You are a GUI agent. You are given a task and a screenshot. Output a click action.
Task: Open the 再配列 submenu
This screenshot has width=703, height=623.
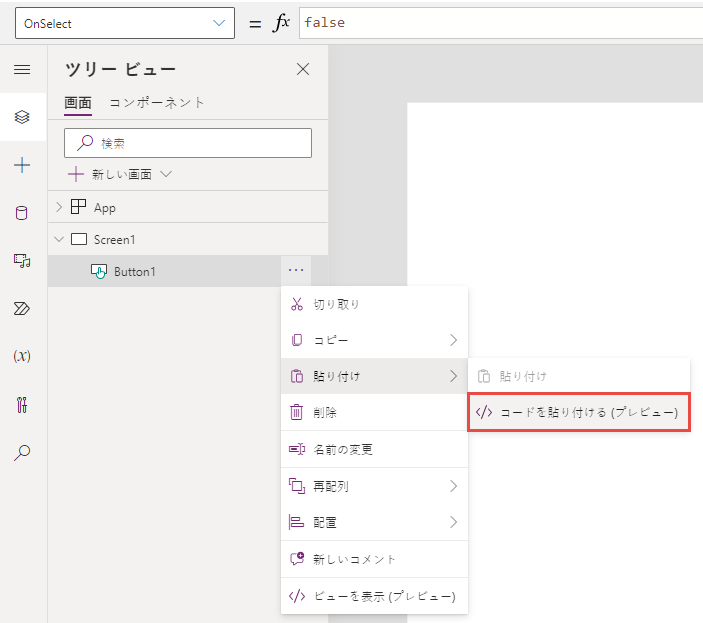tap(374, 486)
